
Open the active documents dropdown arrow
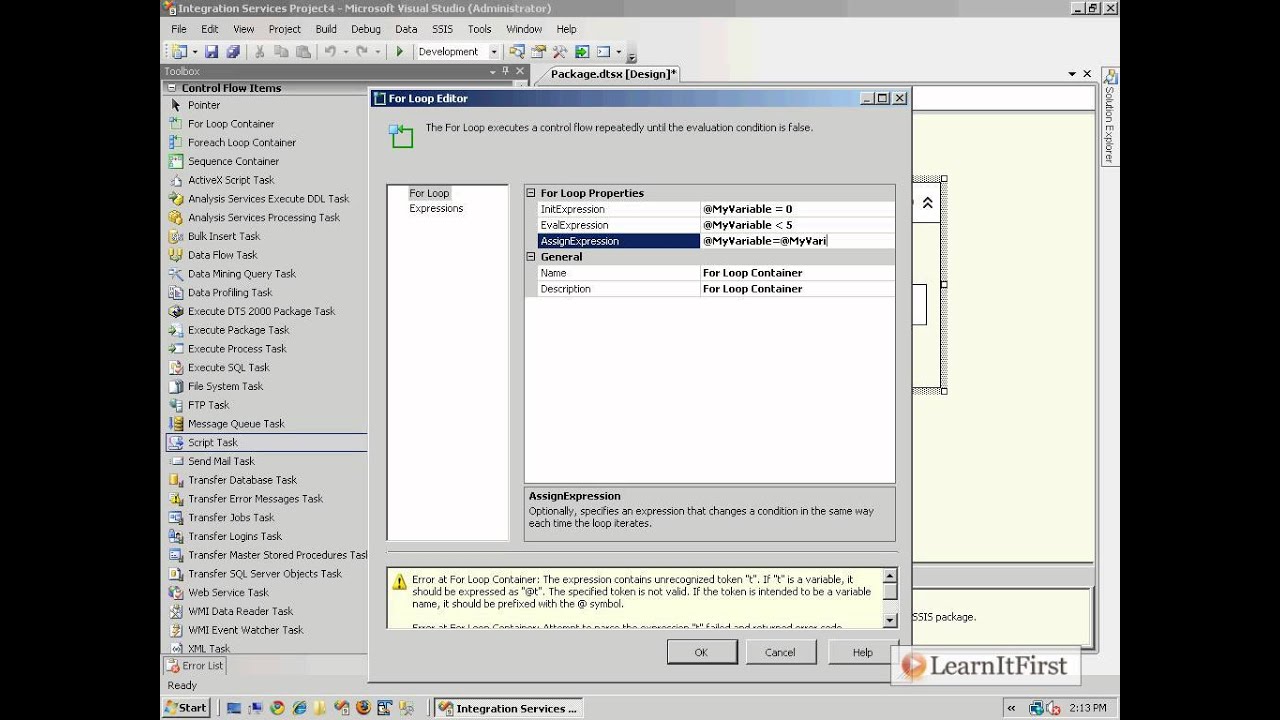(x=1072, y=74)
